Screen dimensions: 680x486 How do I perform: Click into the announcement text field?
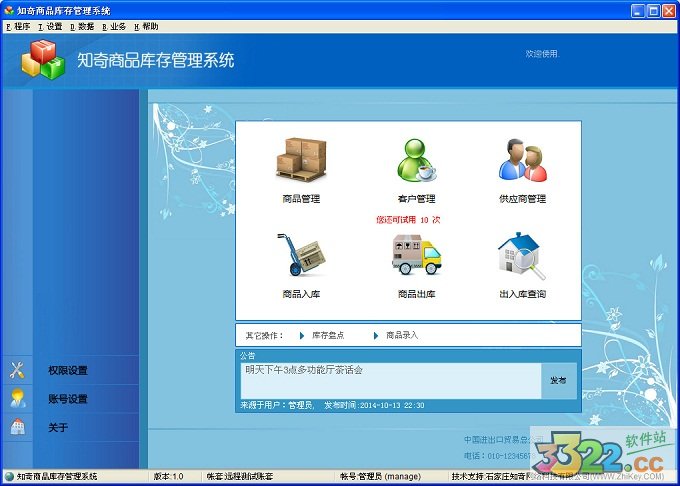[x=391, y=381]
